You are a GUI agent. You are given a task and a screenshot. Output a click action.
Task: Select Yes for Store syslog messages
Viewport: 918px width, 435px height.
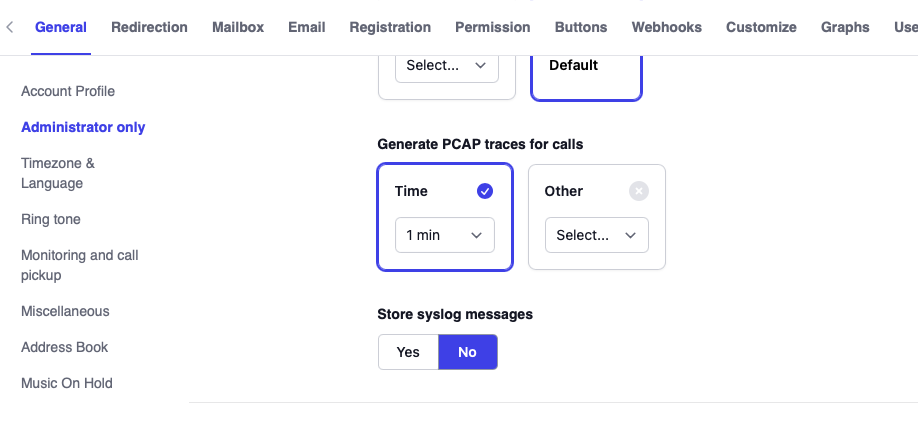[x=408, y=352]
